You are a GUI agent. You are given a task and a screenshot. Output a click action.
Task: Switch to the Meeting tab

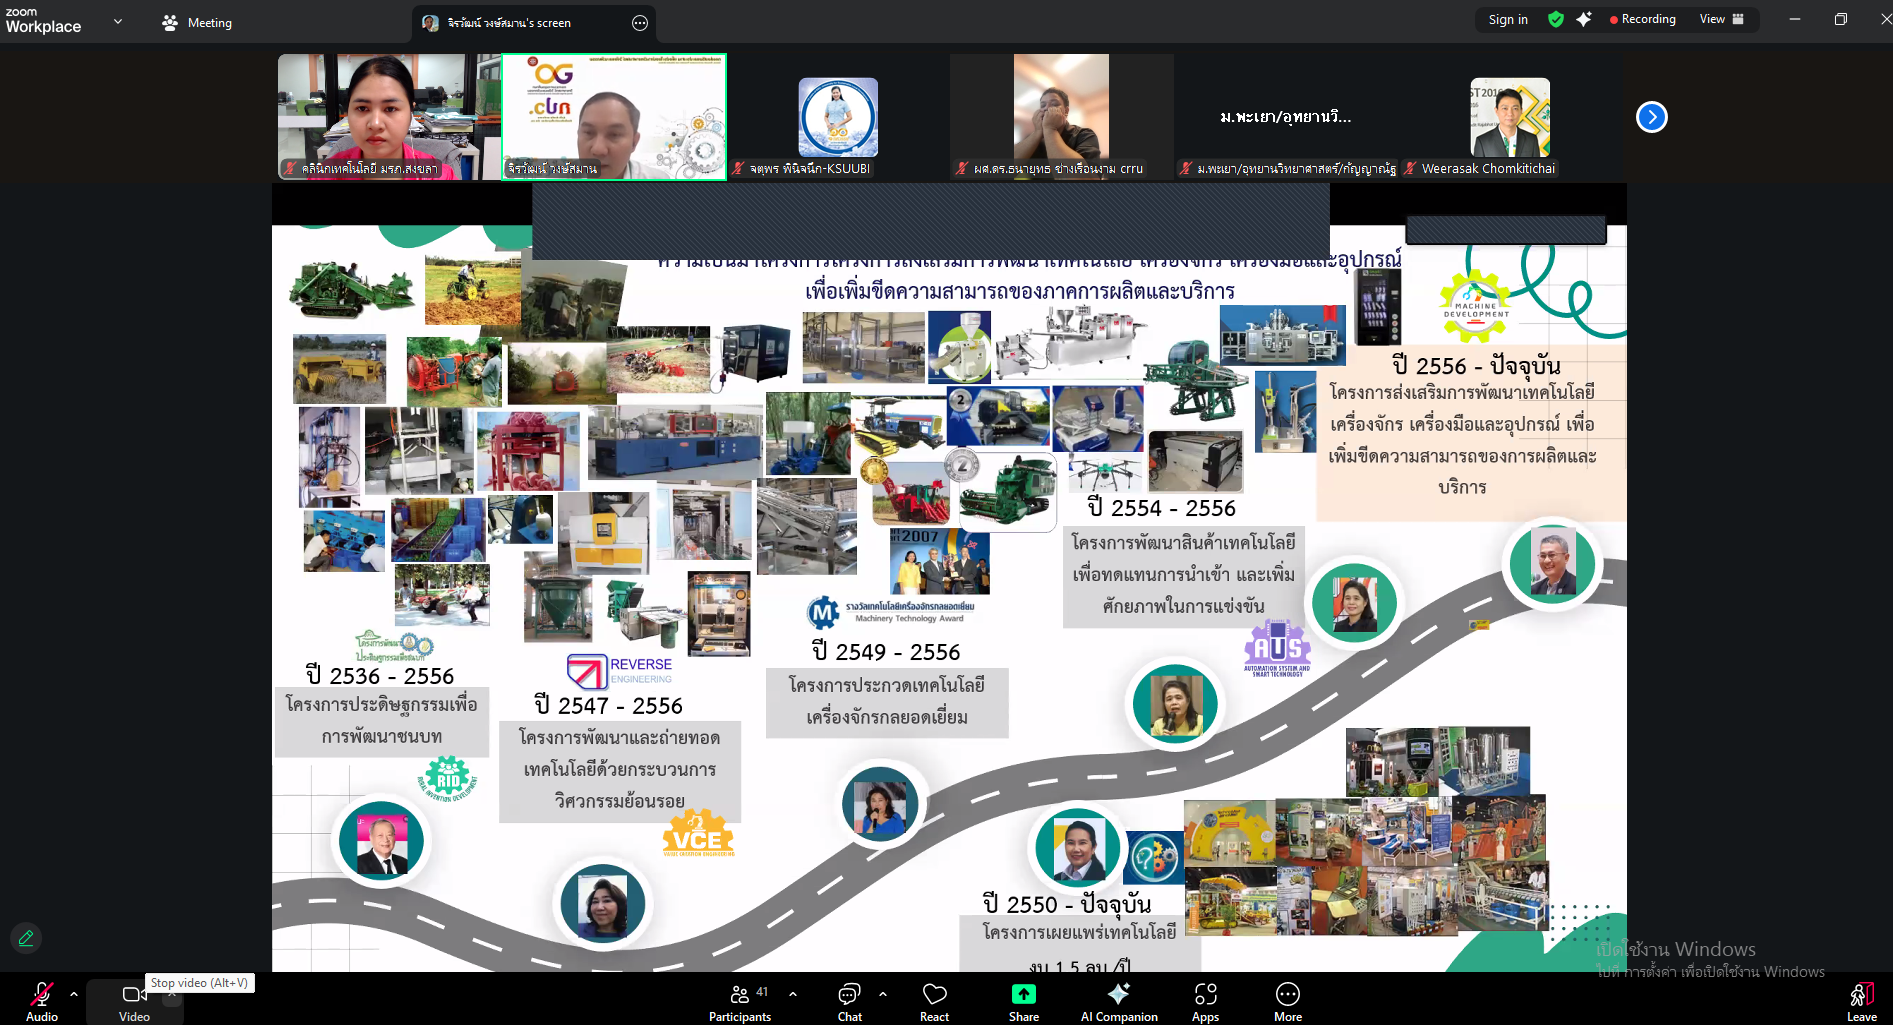coord(197,22)
